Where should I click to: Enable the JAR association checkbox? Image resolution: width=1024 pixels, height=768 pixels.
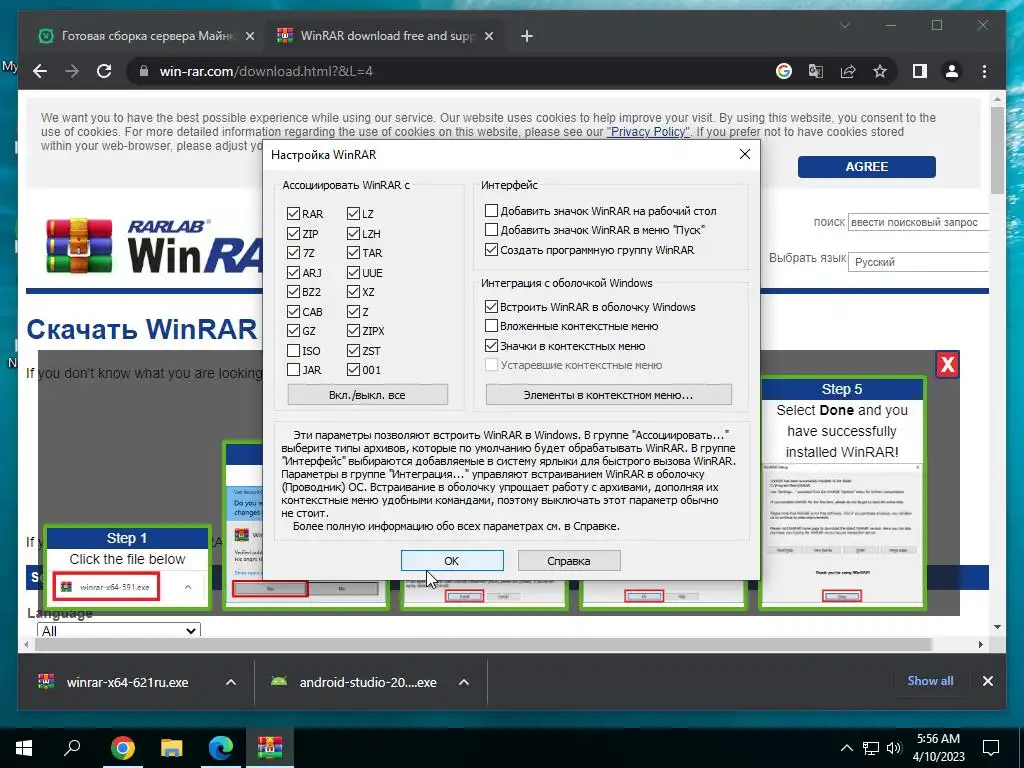[x=293, y=370]
